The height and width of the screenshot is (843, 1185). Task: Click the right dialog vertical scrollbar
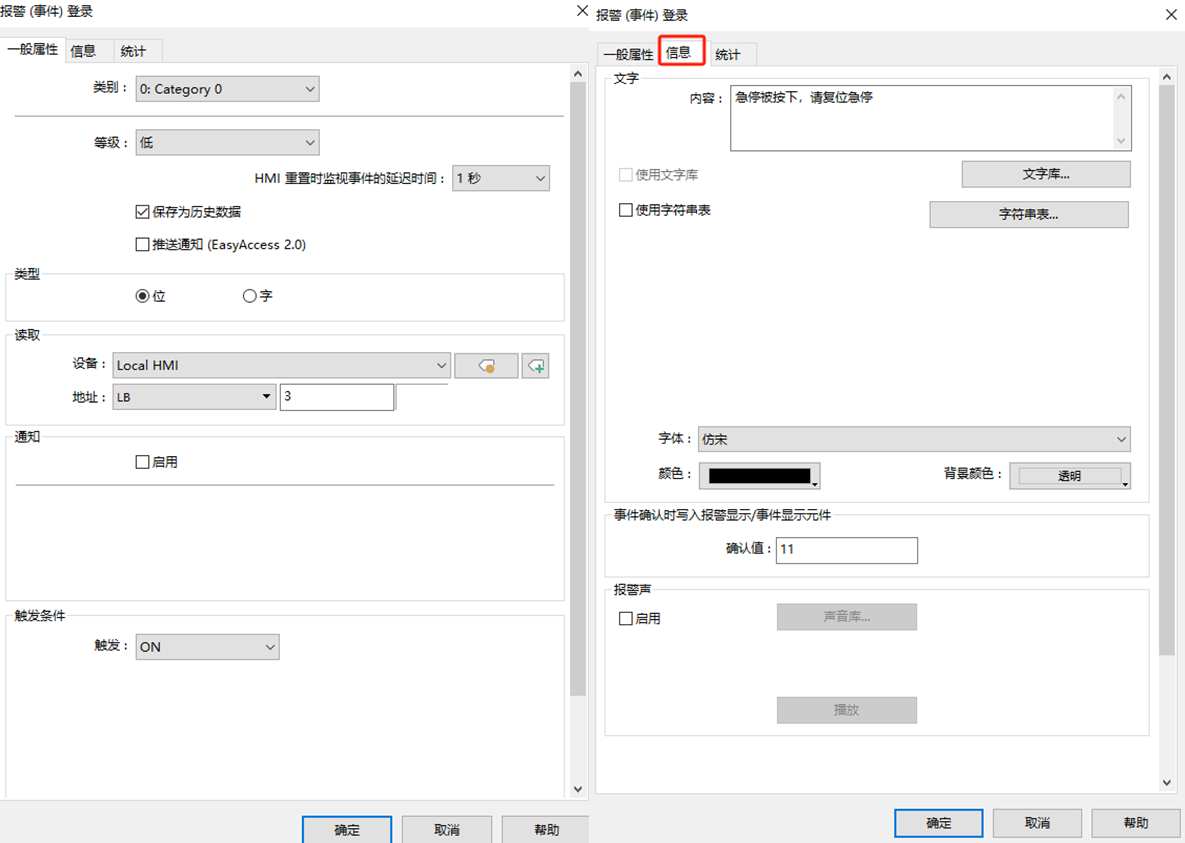click(x=1167, y=370)
